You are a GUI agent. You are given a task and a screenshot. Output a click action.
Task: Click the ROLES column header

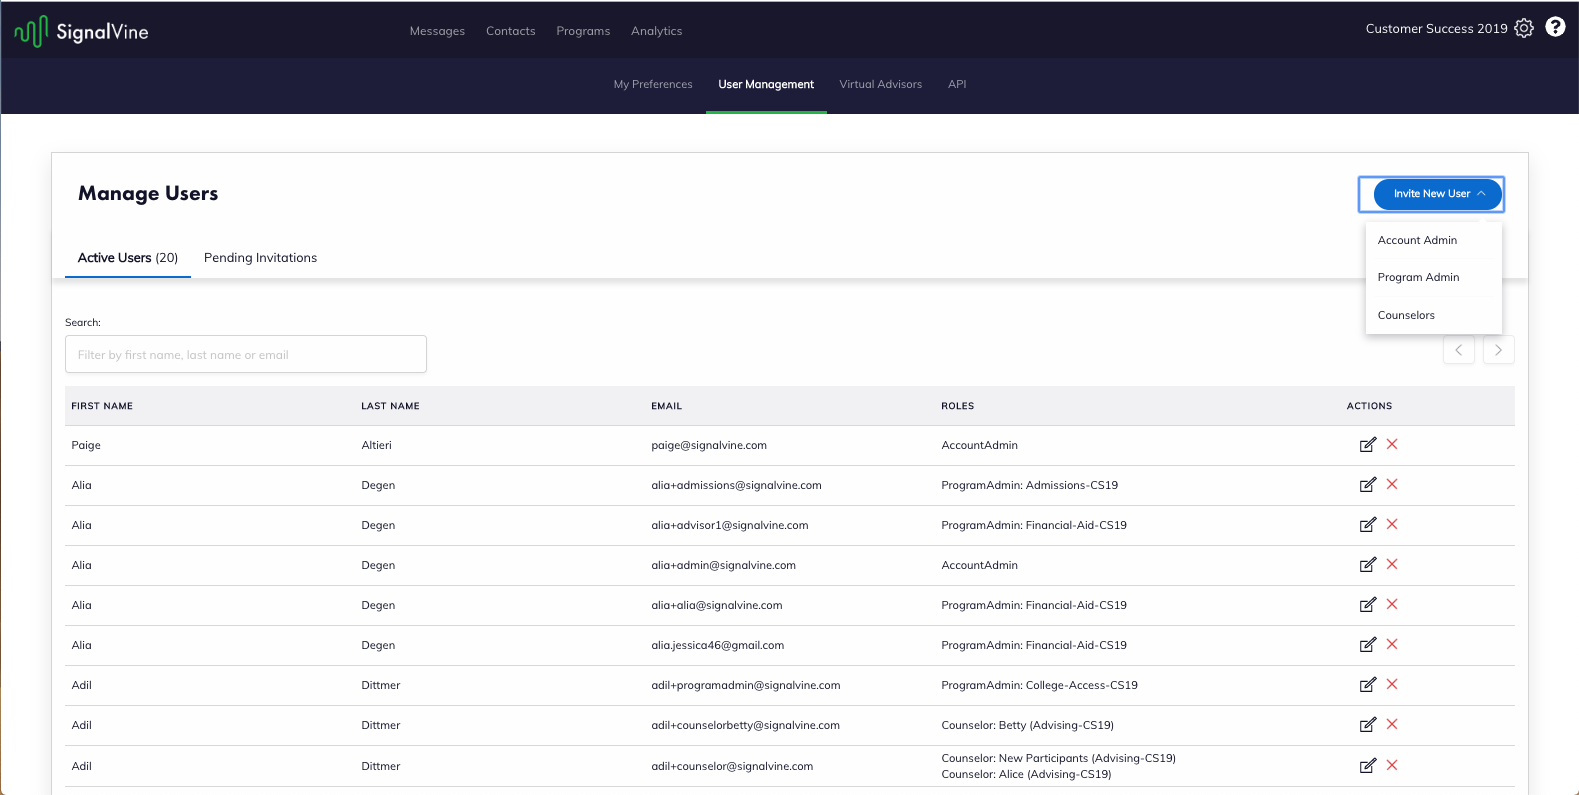point(957,406)
